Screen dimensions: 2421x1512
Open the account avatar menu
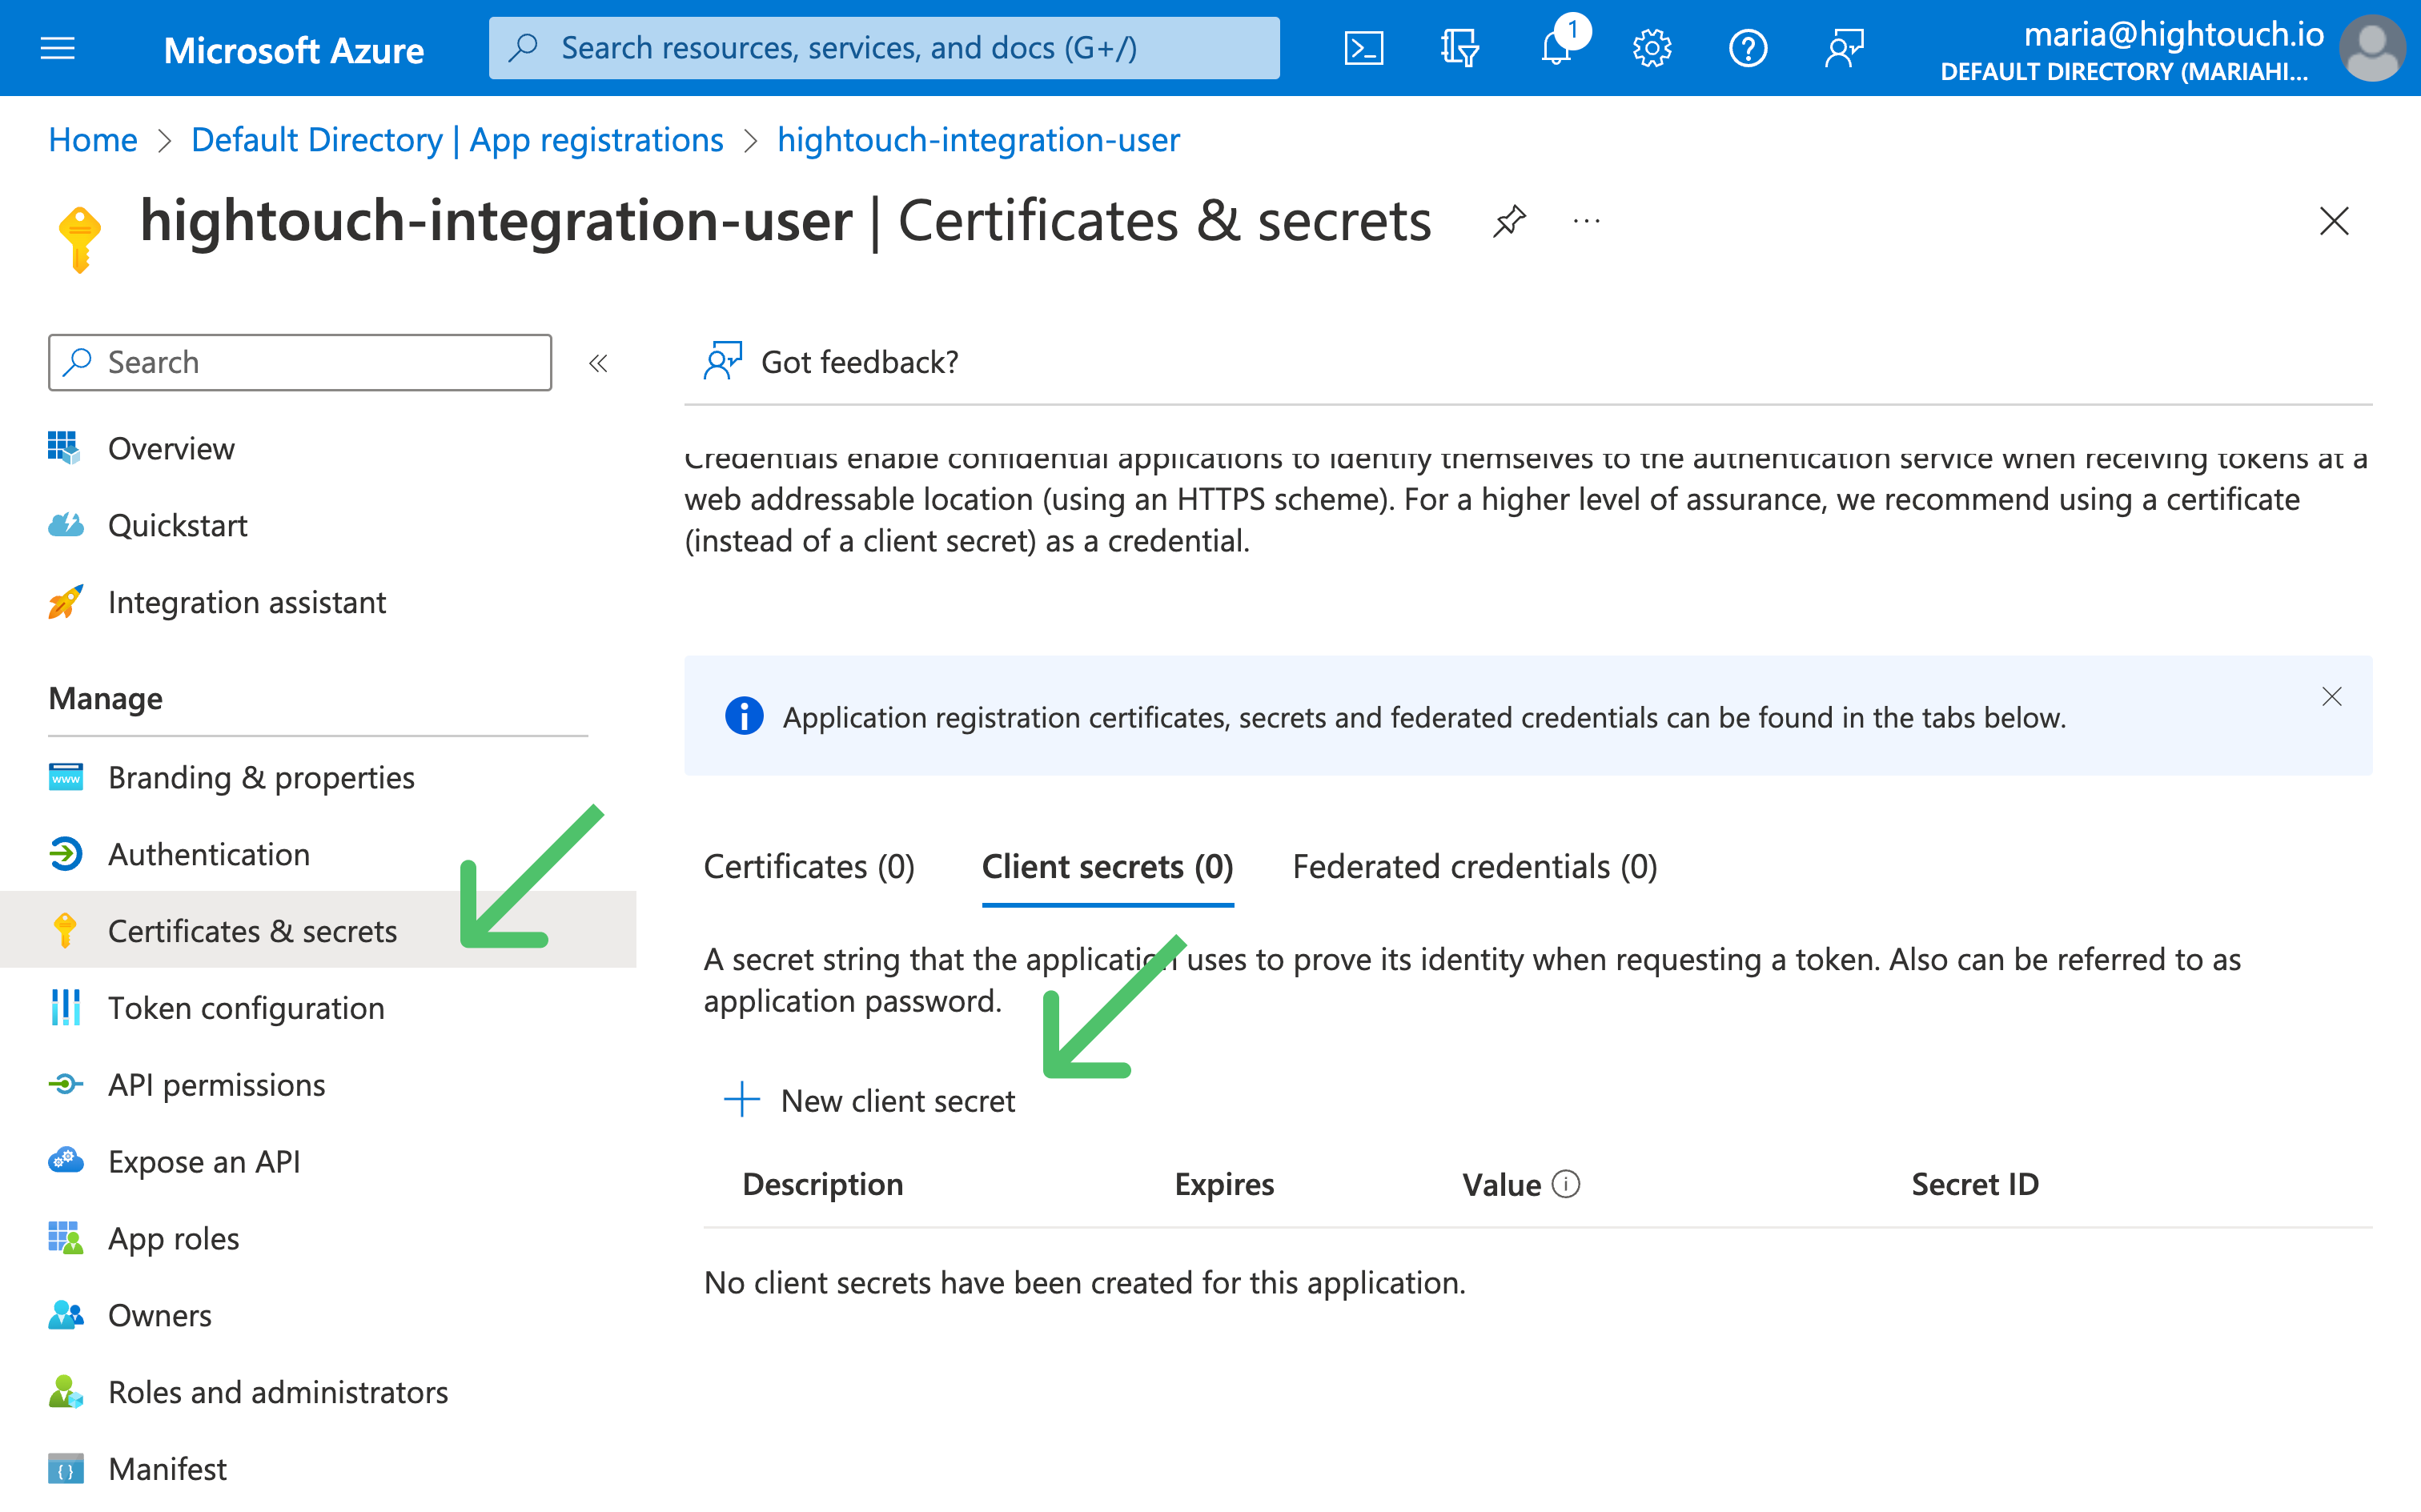click(x=2371, y=48)
